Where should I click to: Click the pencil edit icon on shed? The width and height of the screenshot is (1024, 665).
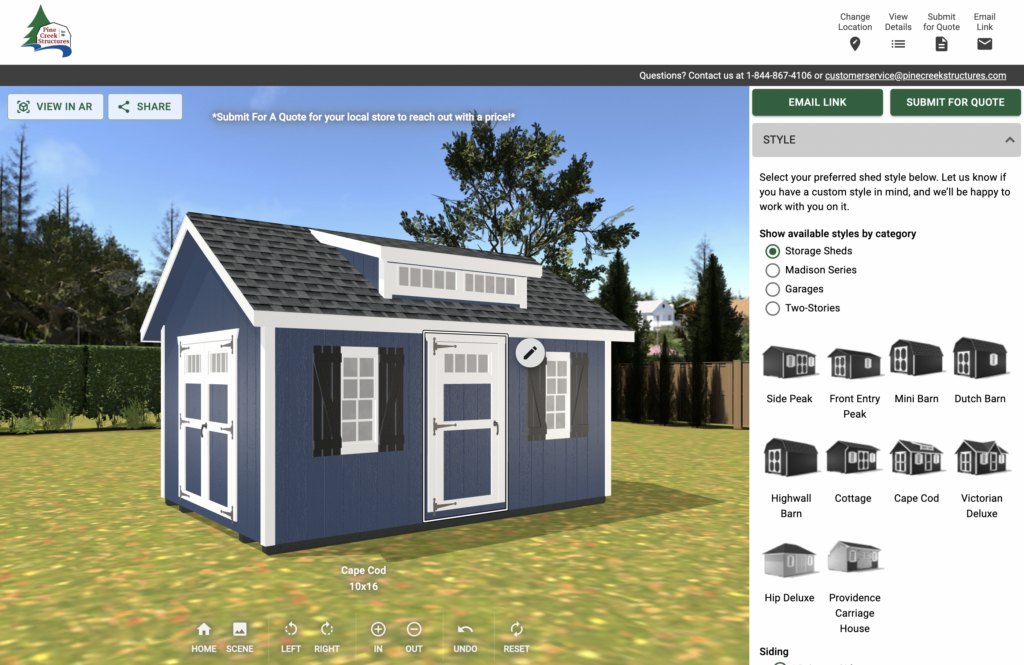(530, 352)
